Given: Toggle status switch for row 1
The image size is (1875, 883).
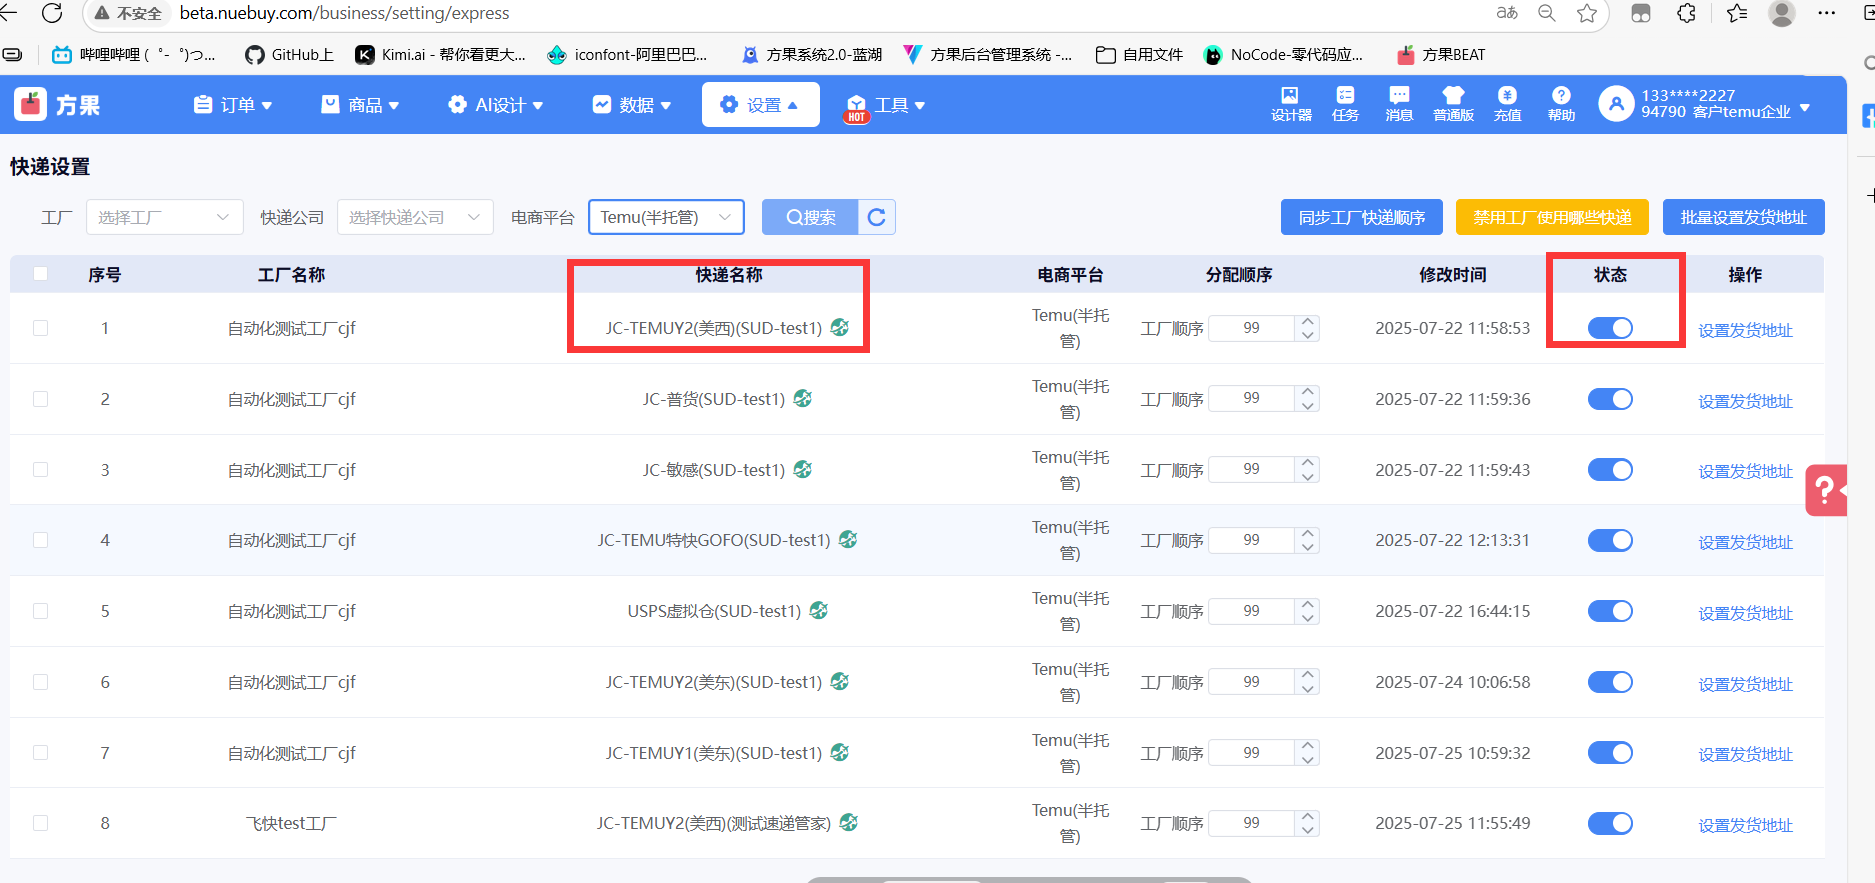Looking at the screenshot, I should tap(1610, 328).
